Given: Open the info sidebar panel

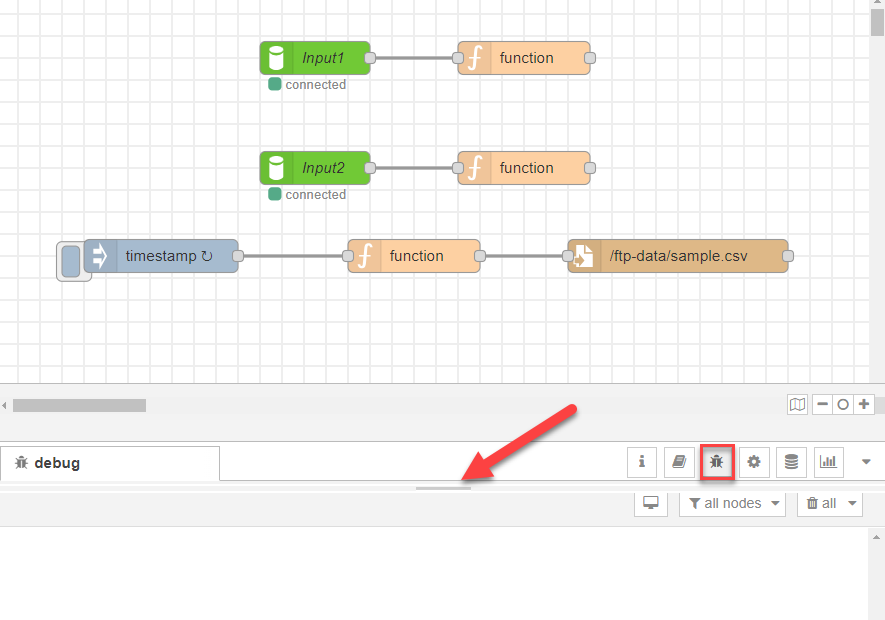Looking at the screenshot, I should [641, 462].
